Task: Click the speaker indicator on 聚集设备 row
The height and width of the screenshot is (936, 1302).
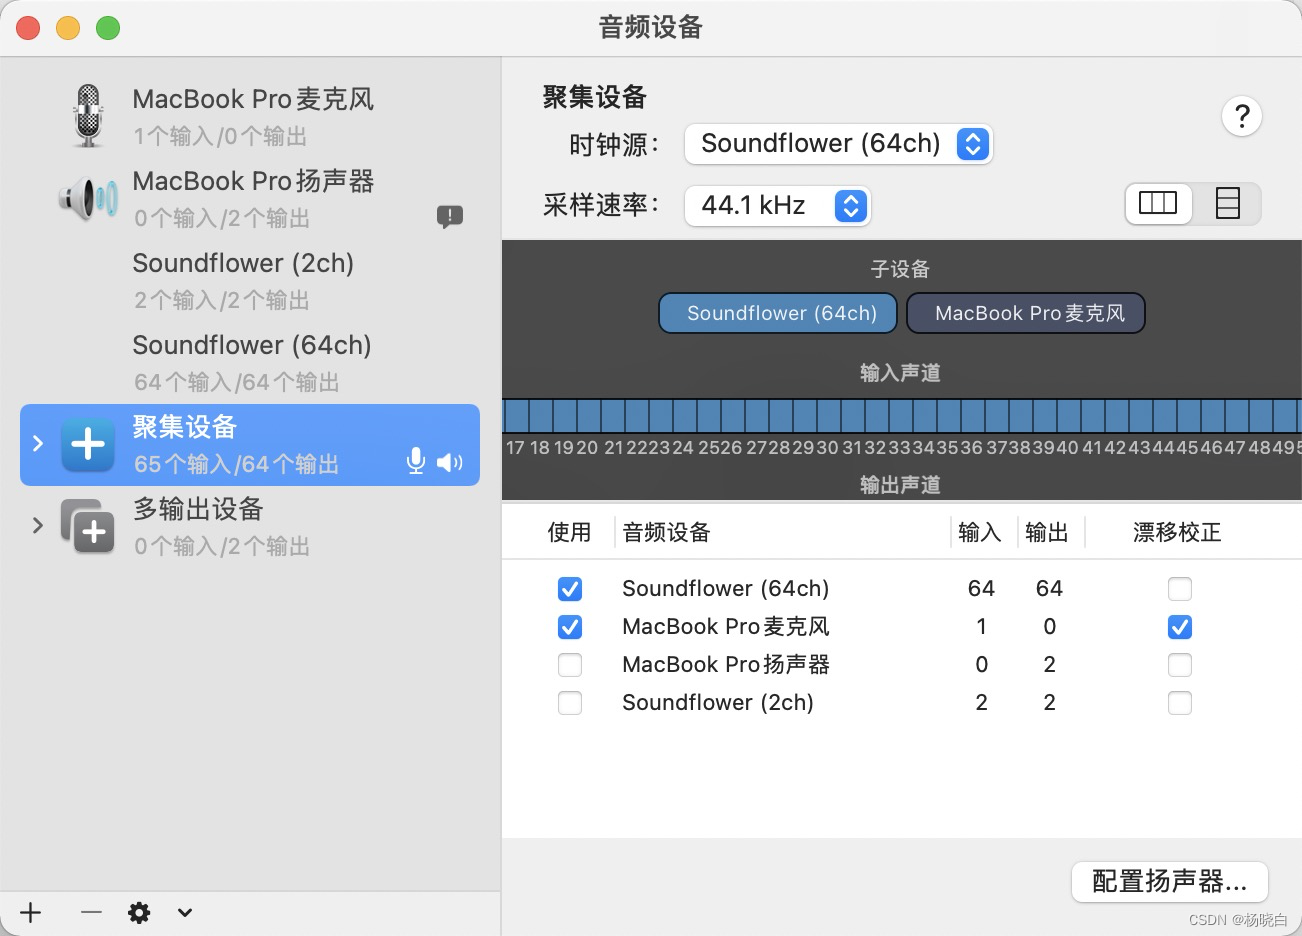Action: coord(450,462)
